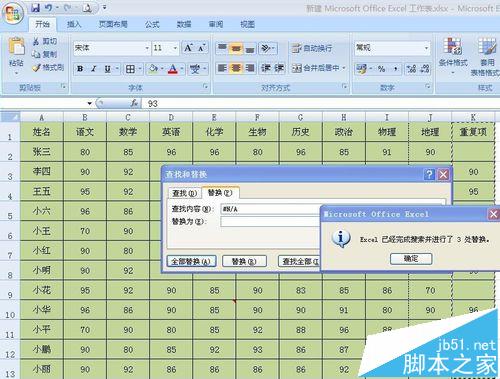Screen dimensions: 500x379
Task: Open Format as Table
Action: pyautogui.click(x=485, y=57)
